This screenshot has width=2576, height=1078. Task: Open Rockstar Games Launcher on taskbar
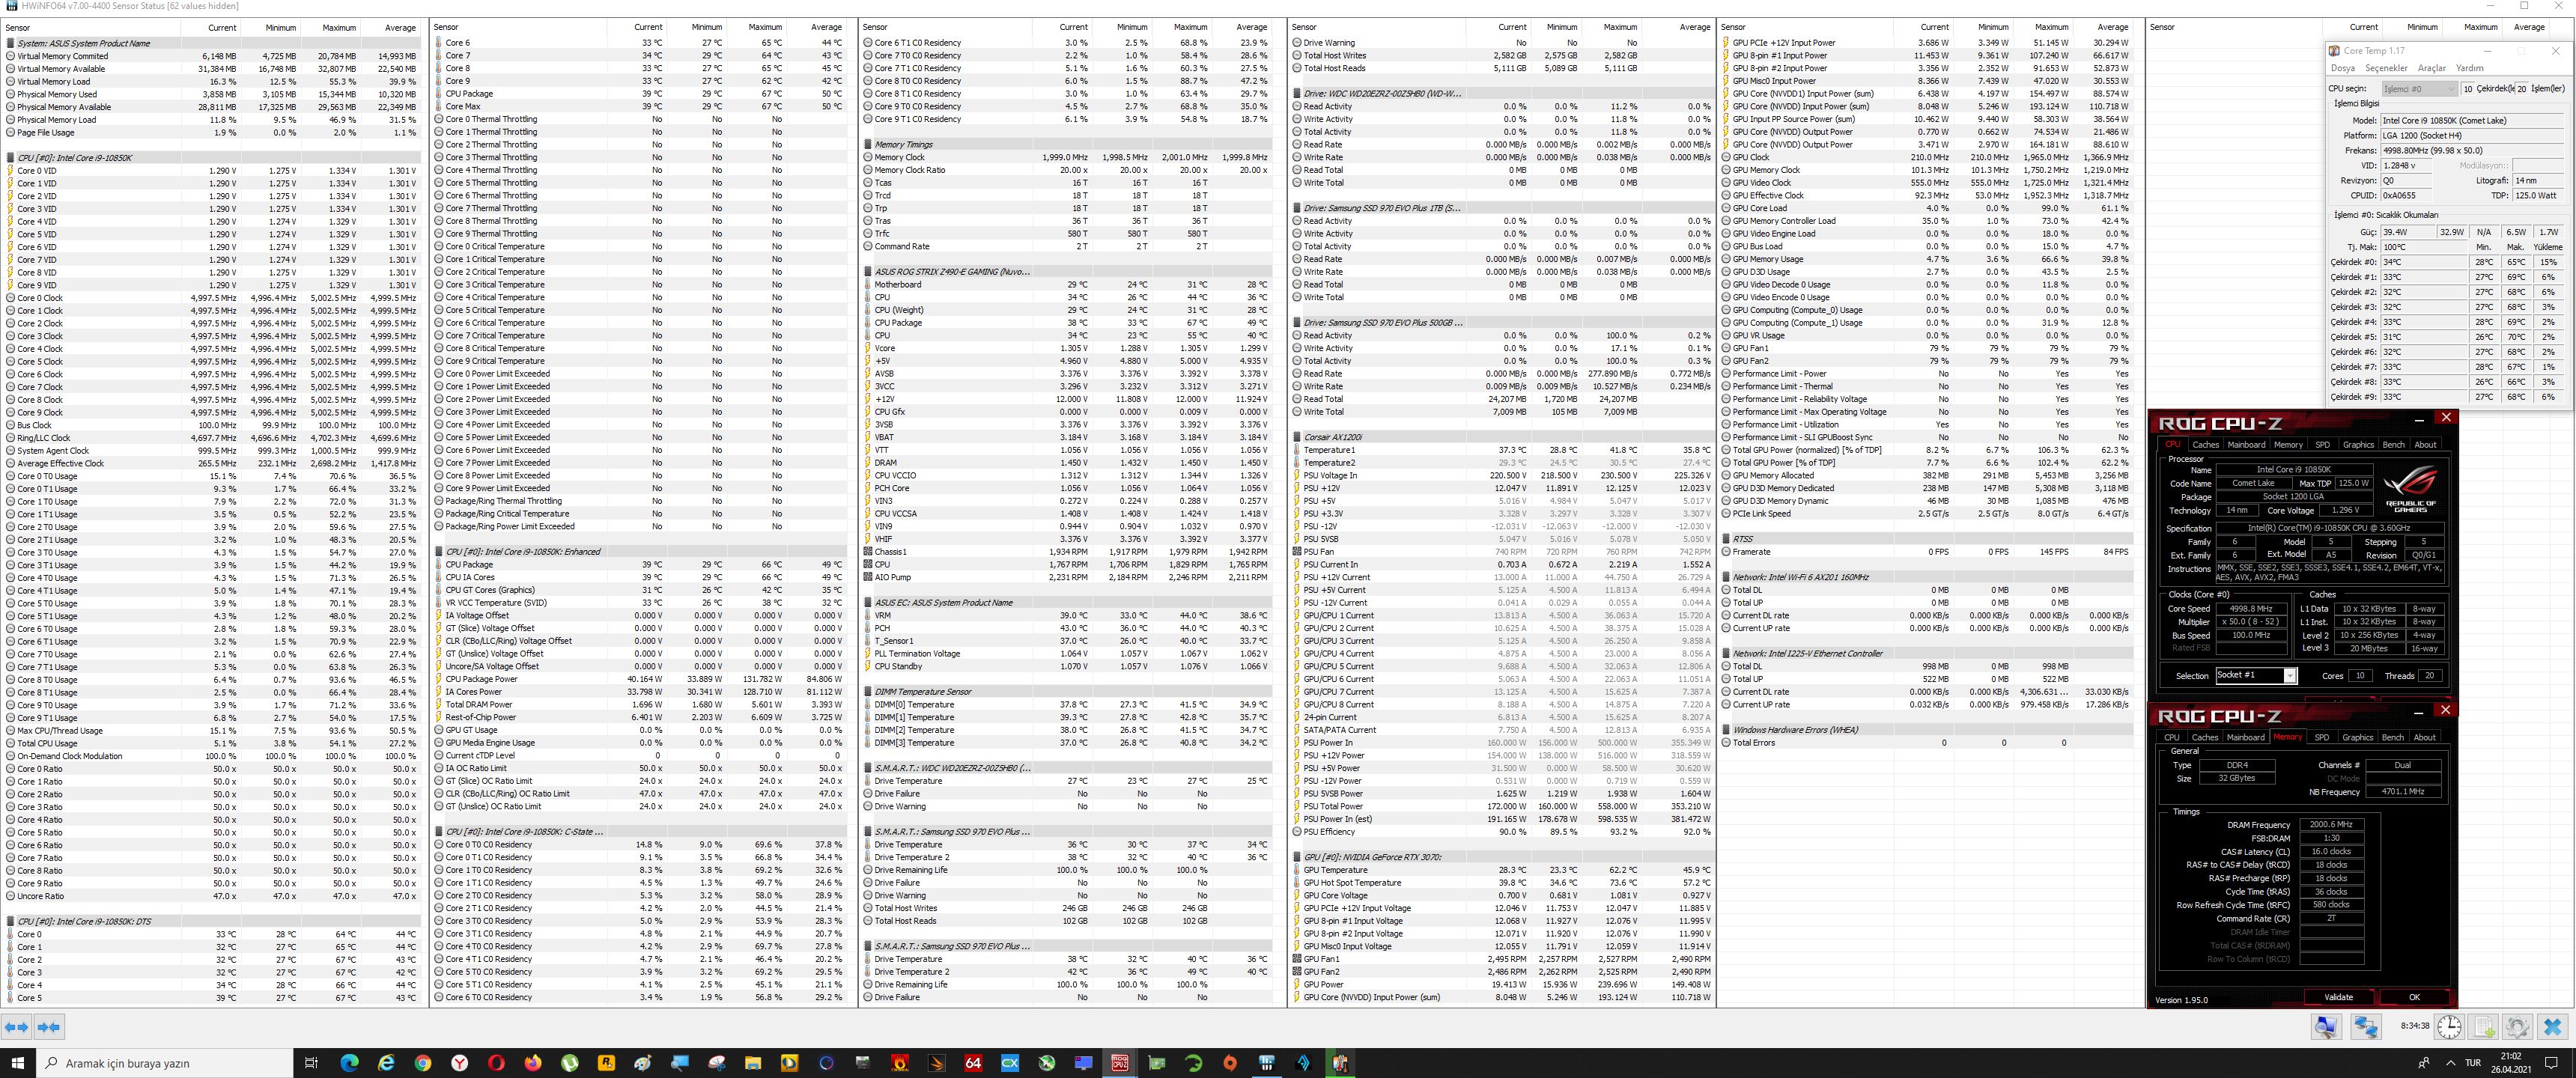(x=606, y=1063)
